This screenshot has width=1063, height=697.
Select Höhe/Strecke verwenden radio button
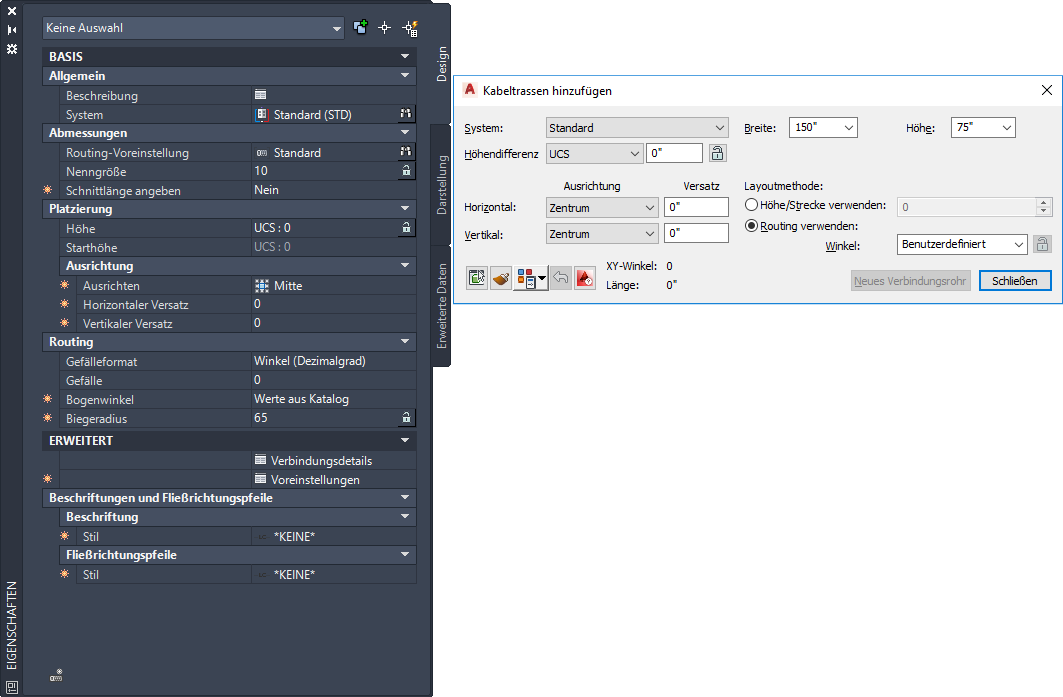[x=751, y=205]
